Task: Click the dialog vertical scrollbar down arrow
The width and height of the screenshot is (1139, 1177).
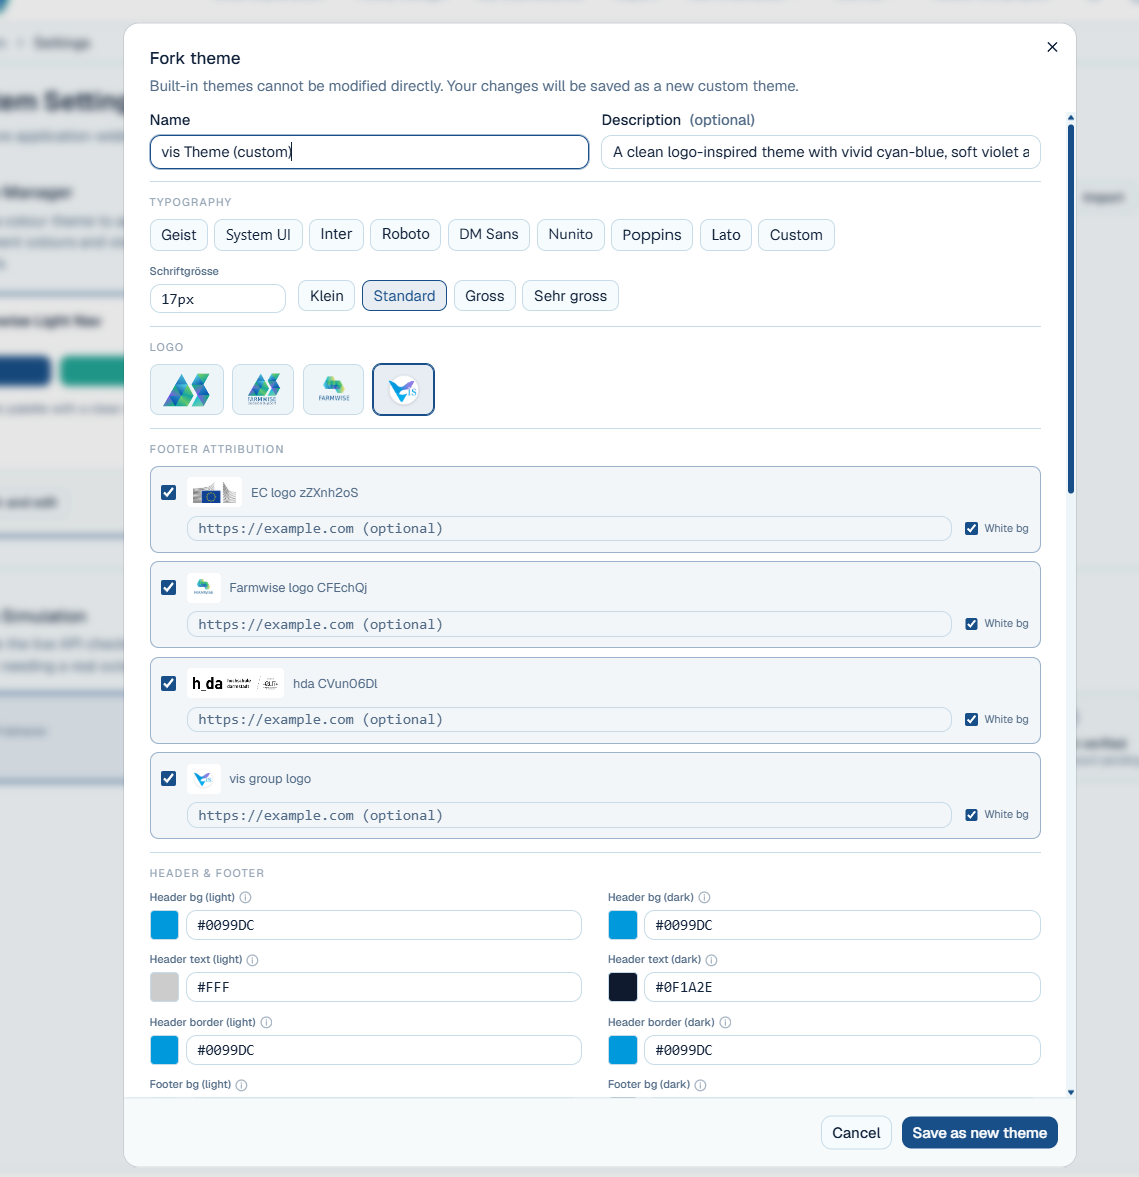Action: coord(1071,1092)
